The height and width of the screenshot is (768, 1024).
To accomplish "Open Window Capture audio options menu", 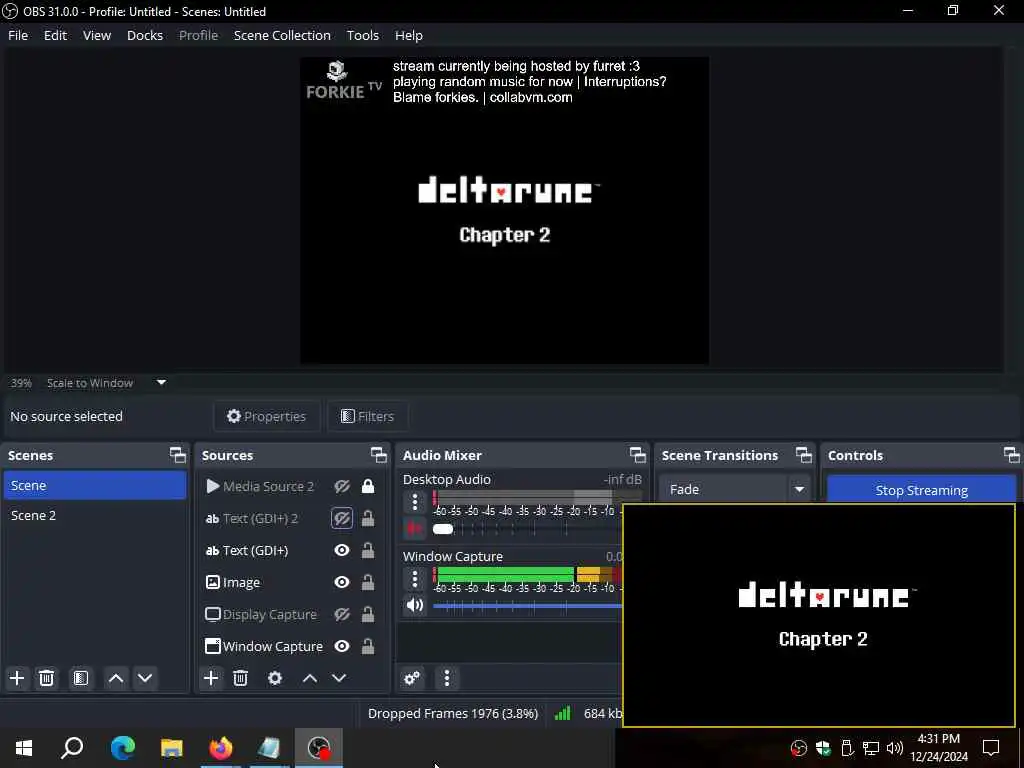I will point(415,579).
